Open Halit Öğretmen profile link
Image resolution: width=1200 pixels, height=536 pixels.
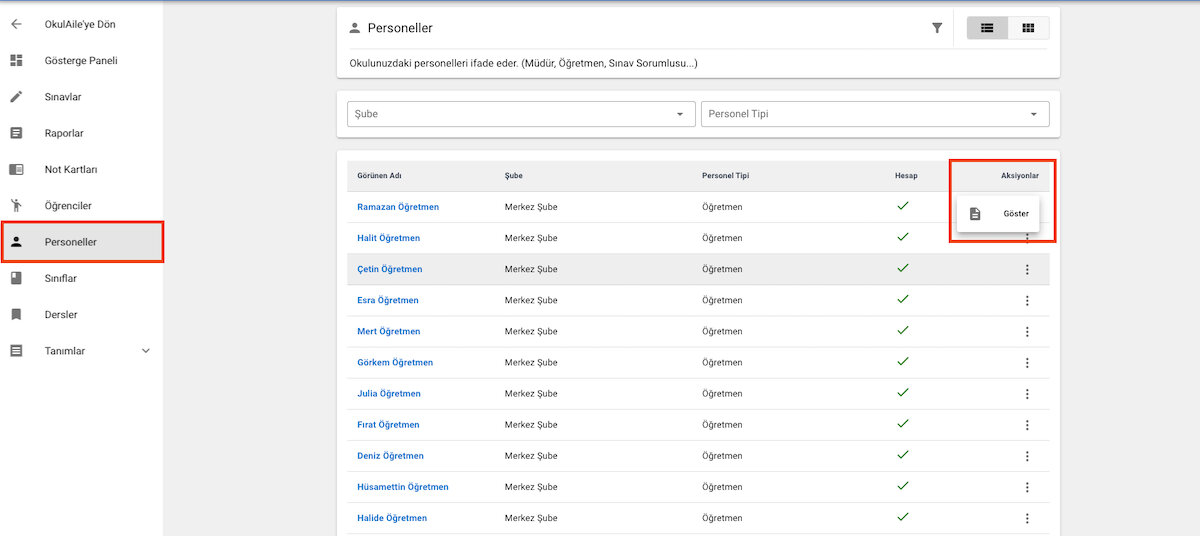click(x=388, y=238)
